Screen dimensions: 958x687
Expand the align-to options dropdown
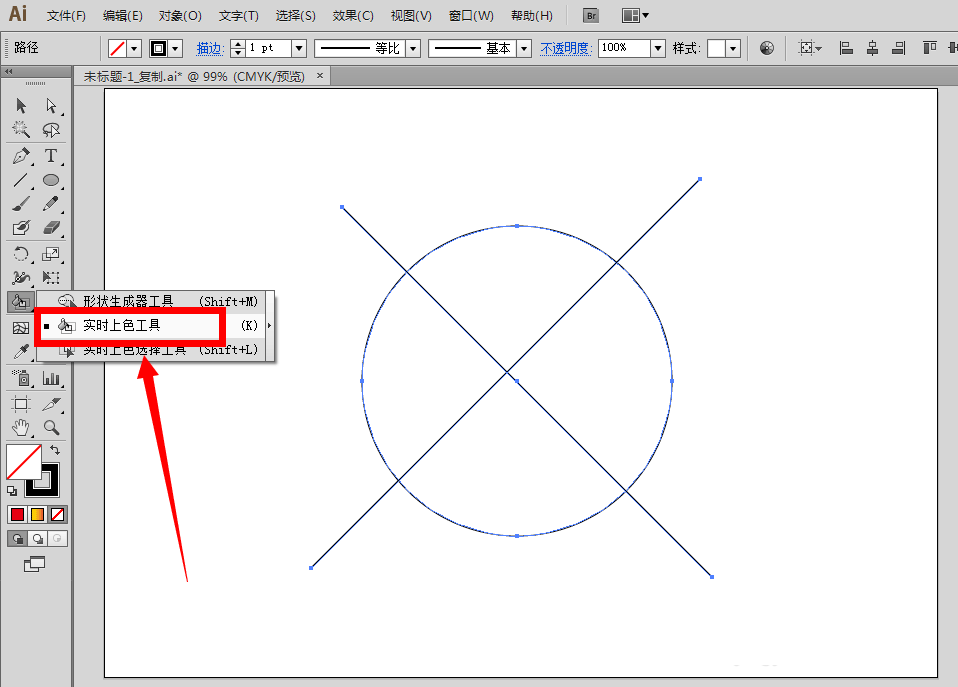[819, 48]
